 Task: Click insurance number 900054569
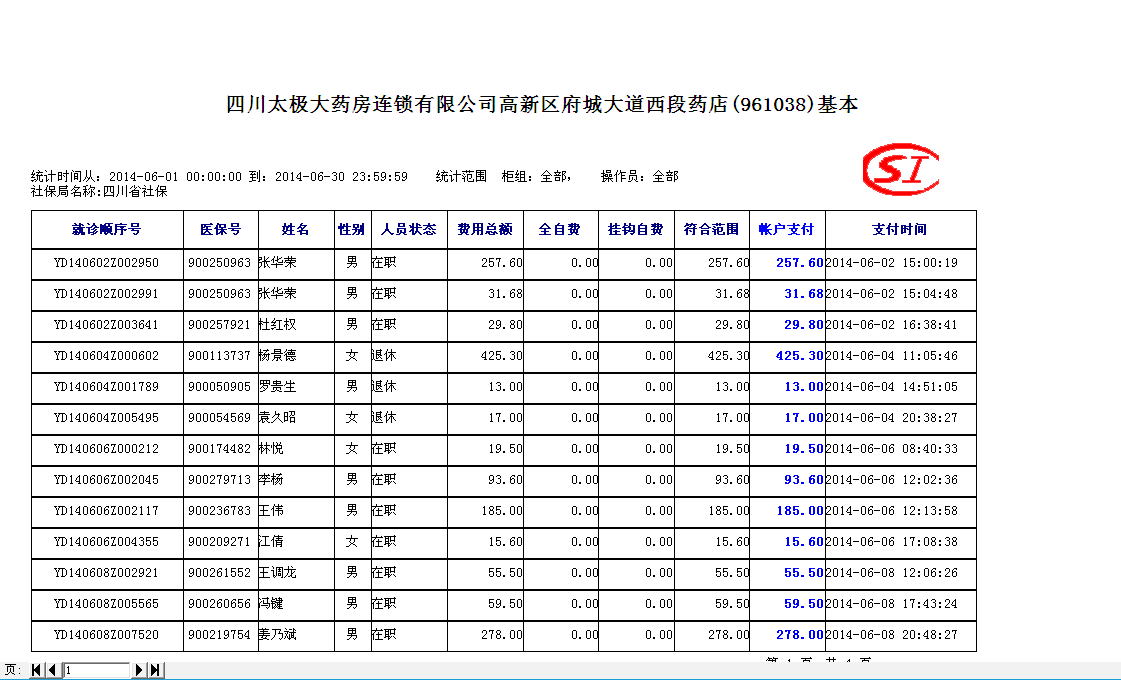click(219, 418)
